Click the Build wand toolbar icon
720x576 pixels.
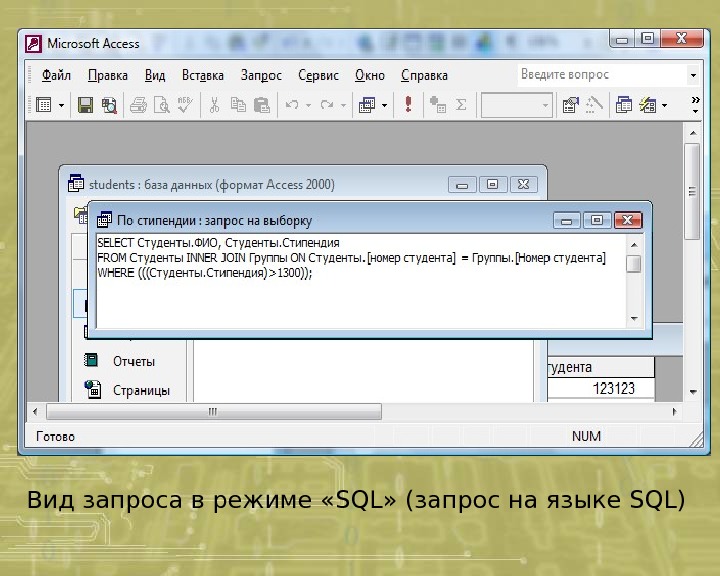tap(594, 105)
